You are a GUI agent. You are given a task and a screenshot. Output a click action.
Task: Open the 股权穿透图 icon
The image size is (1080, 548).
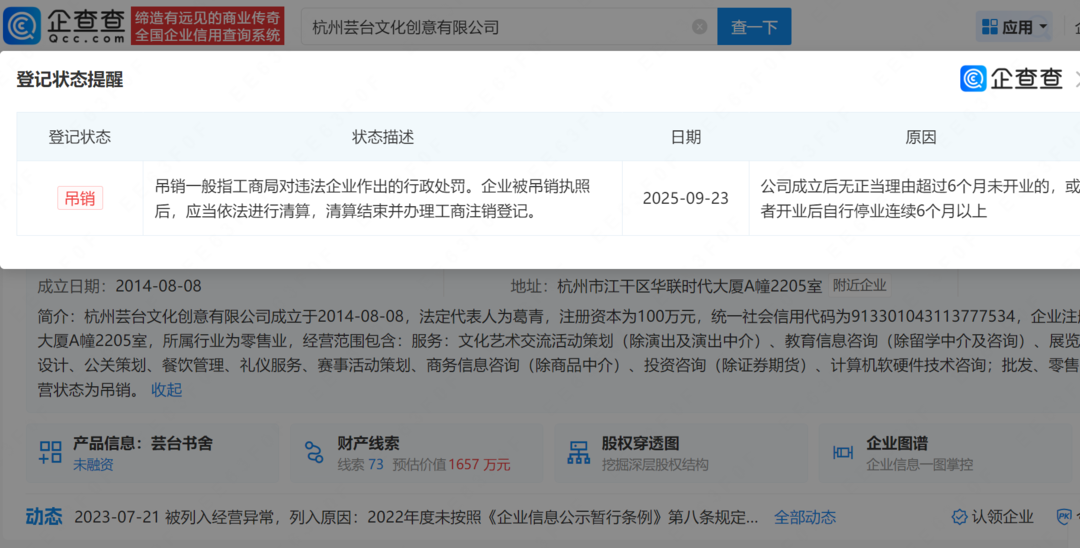pos(579,452)
